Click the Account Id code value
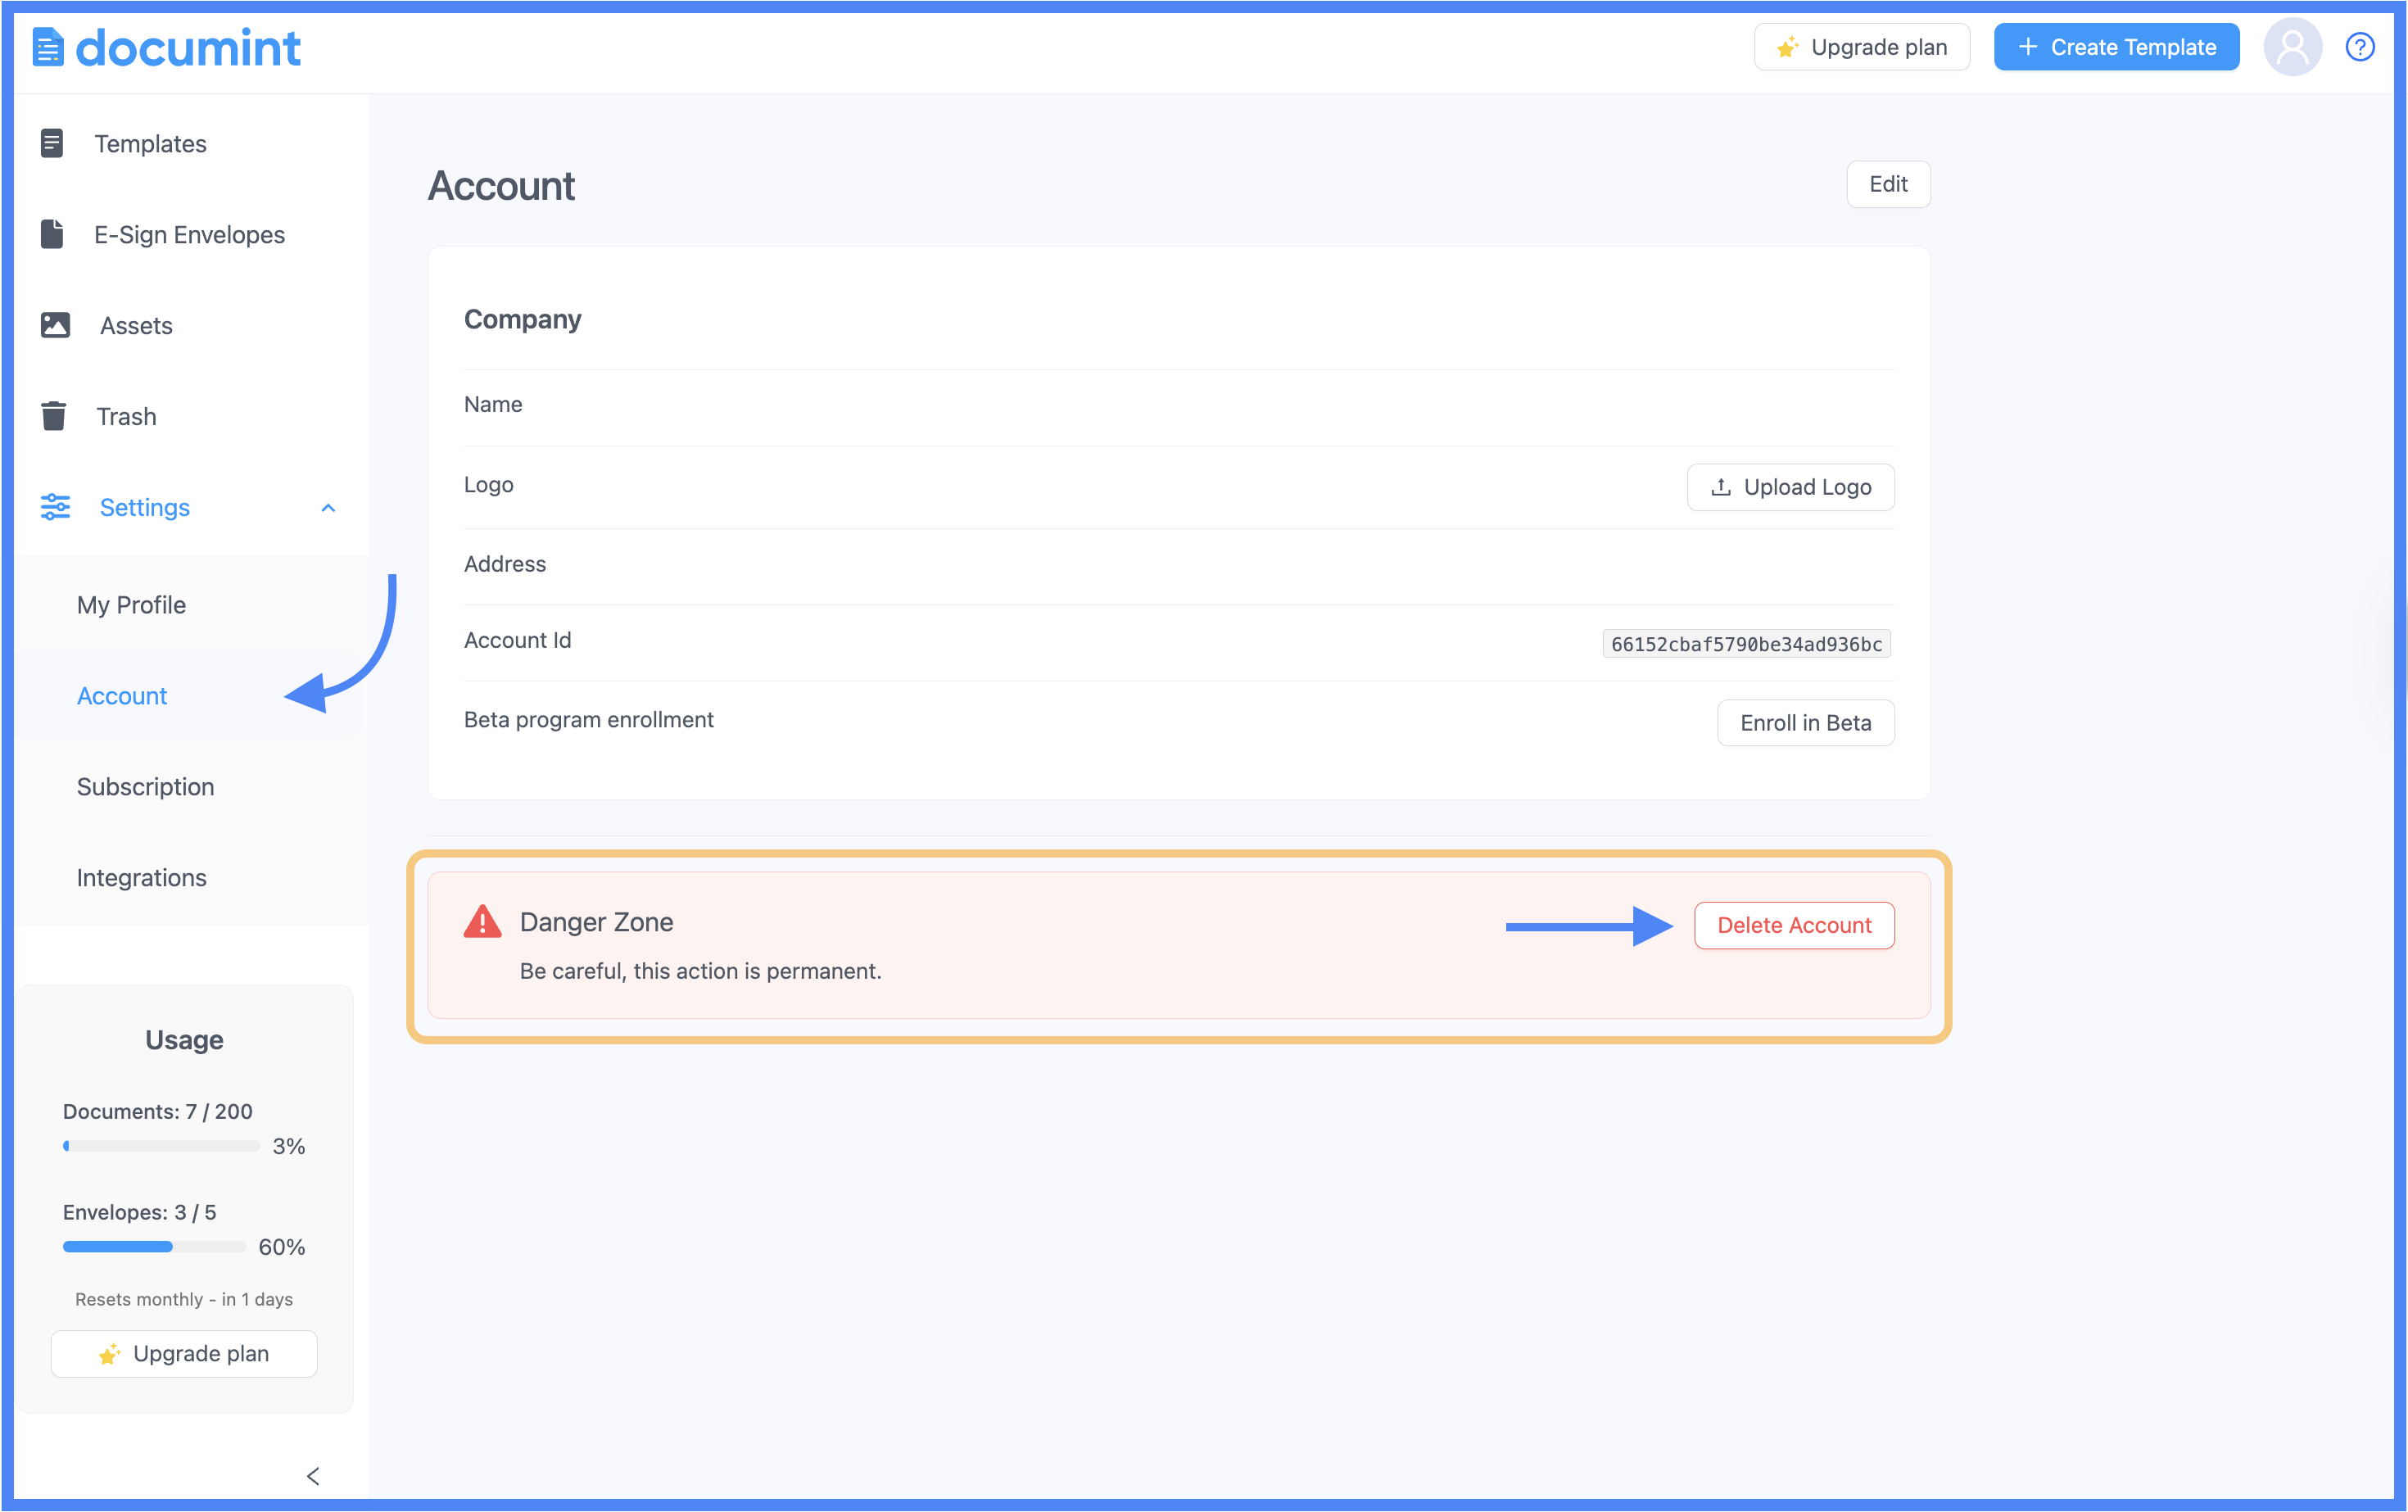This screenshot has width=2408, height=1512. pyautogui.click(x=1745, y=644)
